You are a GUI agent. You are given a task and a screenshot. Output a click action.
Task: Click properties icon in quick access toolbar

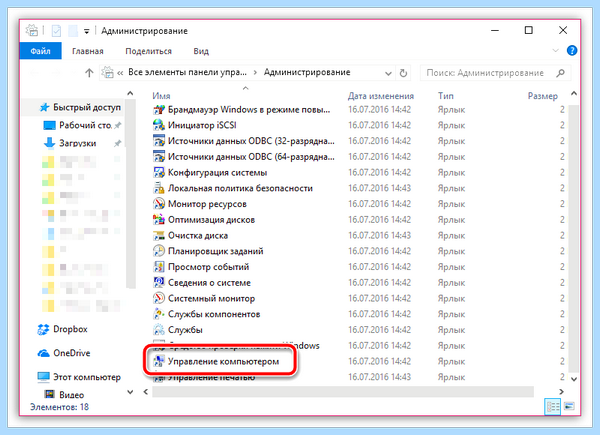pyautogui.click(x=56, y=31)
